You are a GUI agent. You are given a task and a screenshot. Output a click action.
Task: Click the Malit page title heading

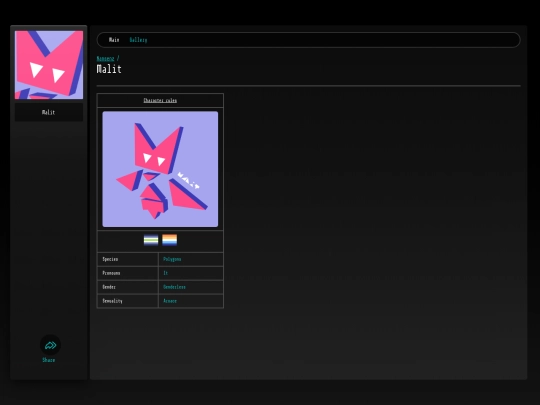coord(109,69)
